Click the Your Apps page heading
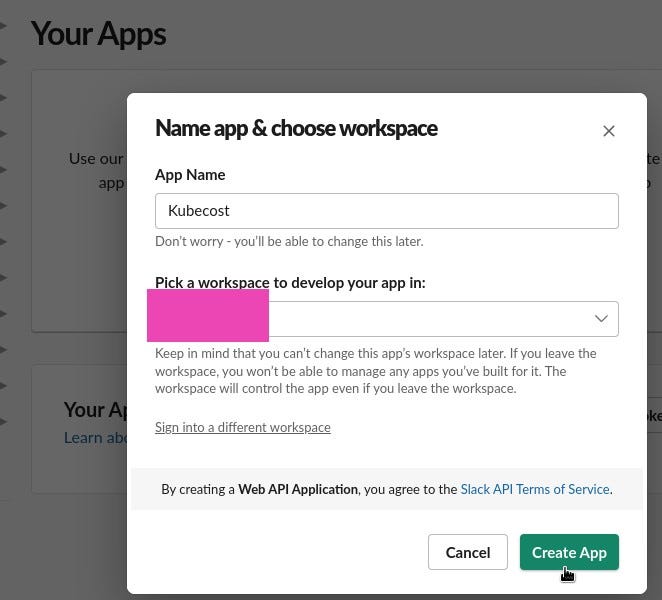Viewport: 662px width, 600px height. [99, 34]
